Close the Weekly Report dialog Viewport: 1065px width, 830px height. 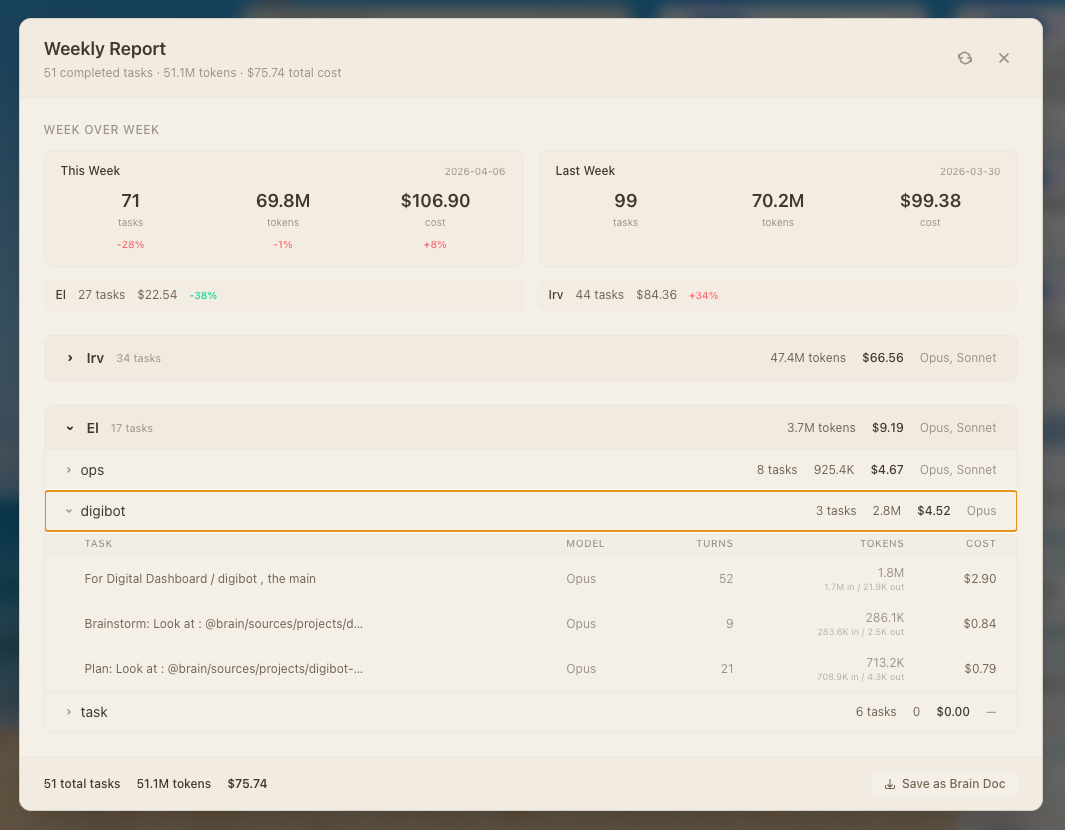click(1004, 58)
